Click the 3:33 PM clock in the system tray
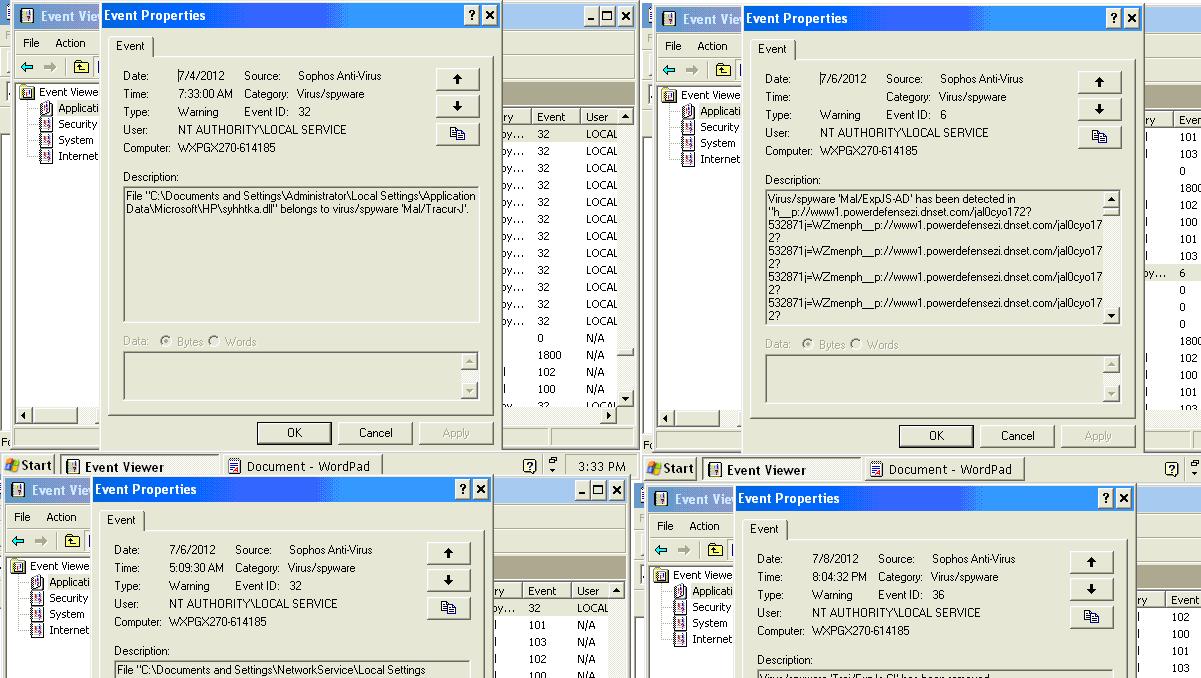The width and height of the screenshot is (1201, 678). [602, 466]
